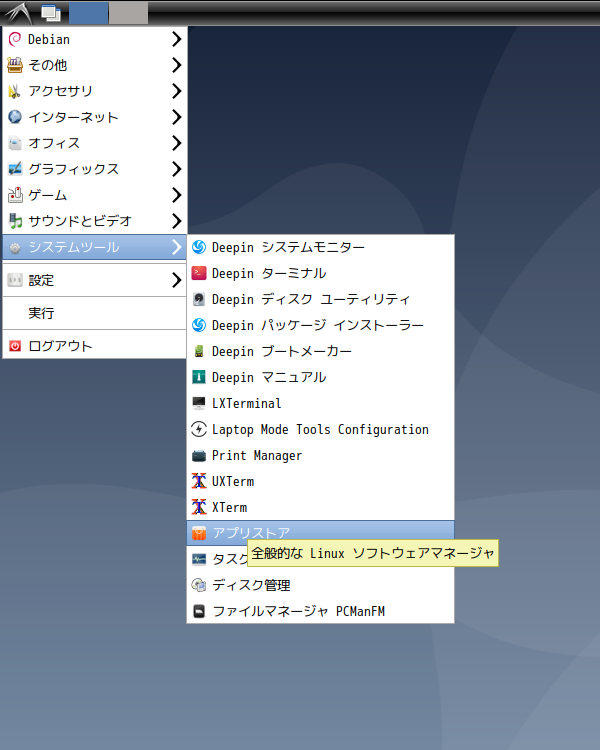
Task: Click the XTerm X icon
Action: click(x=199, y=507)
